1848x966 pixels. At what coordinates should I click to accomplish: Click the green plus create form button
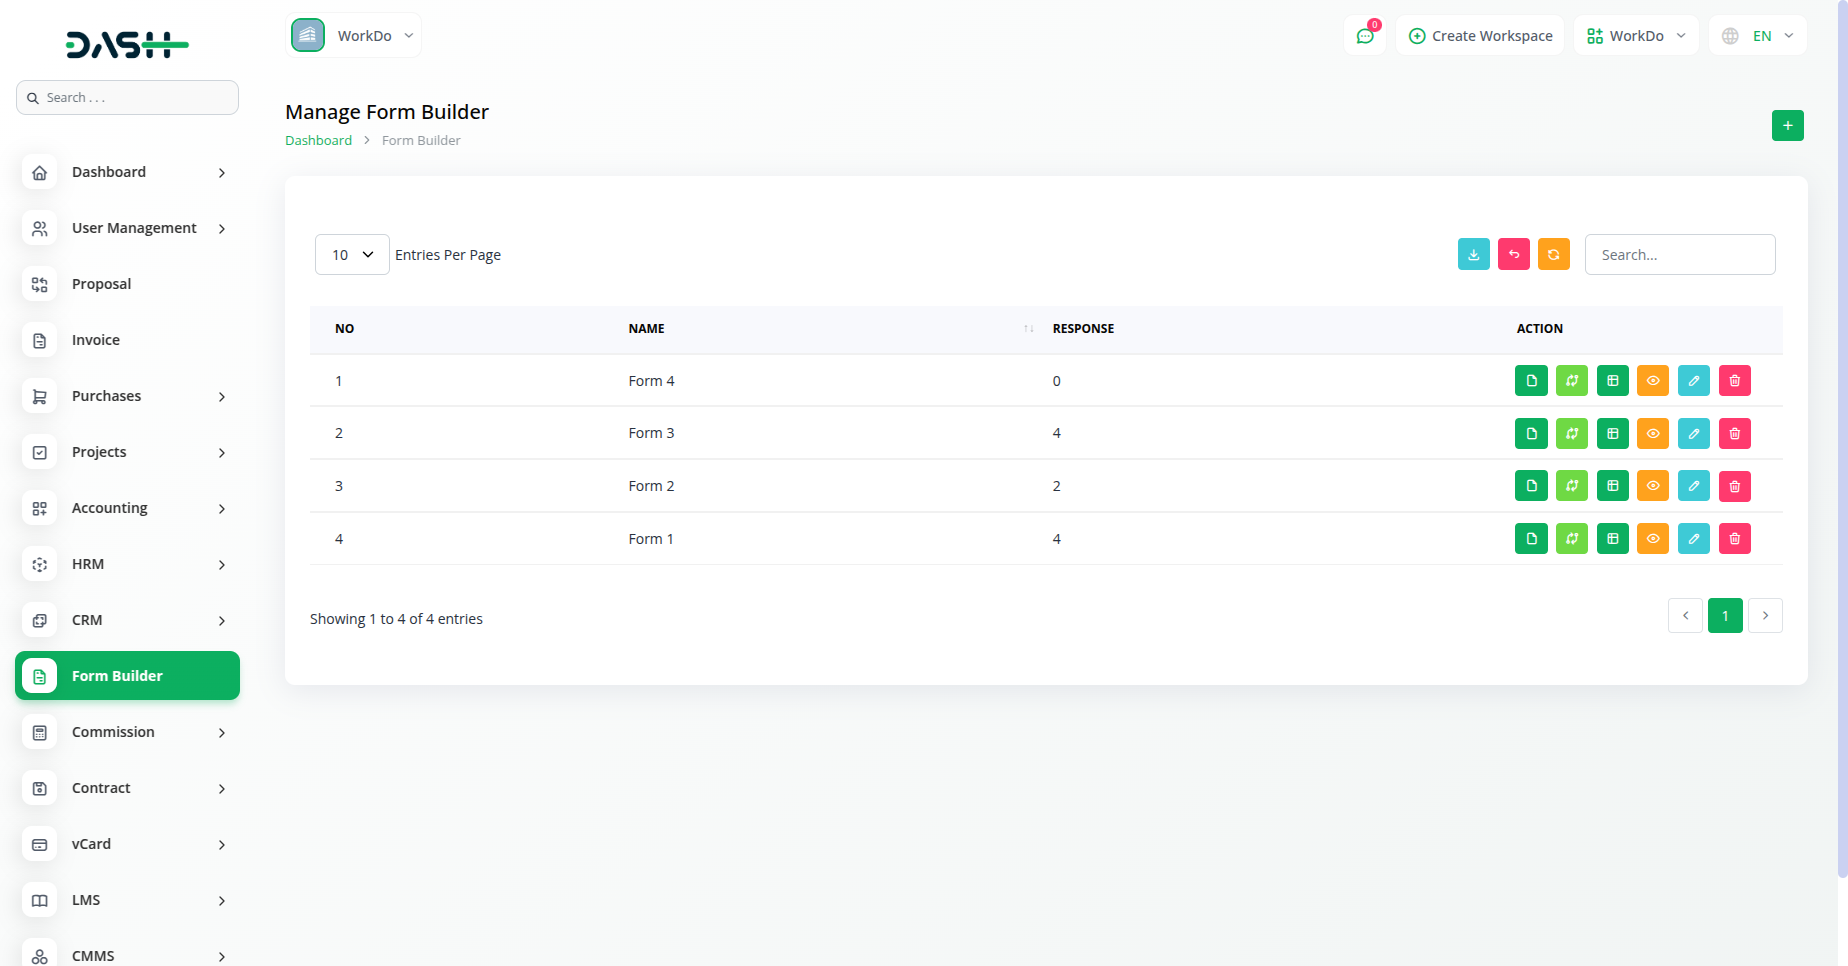point(1787,126)
